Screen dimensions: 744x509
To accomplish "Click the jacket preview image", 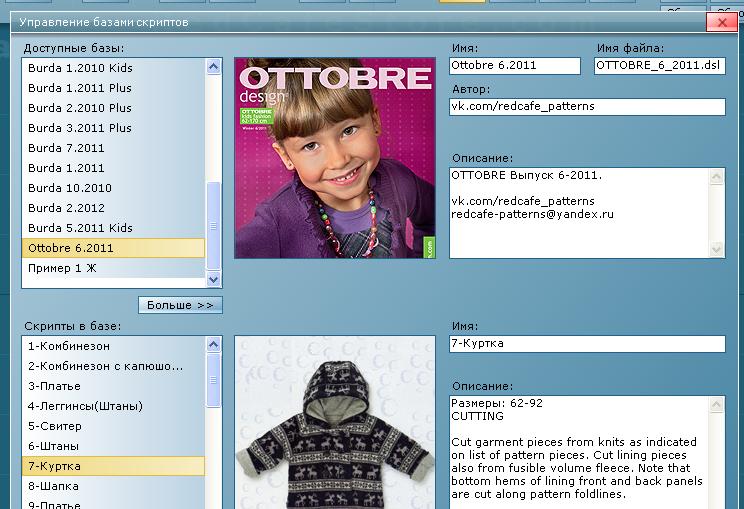I will tap(335, 423).
